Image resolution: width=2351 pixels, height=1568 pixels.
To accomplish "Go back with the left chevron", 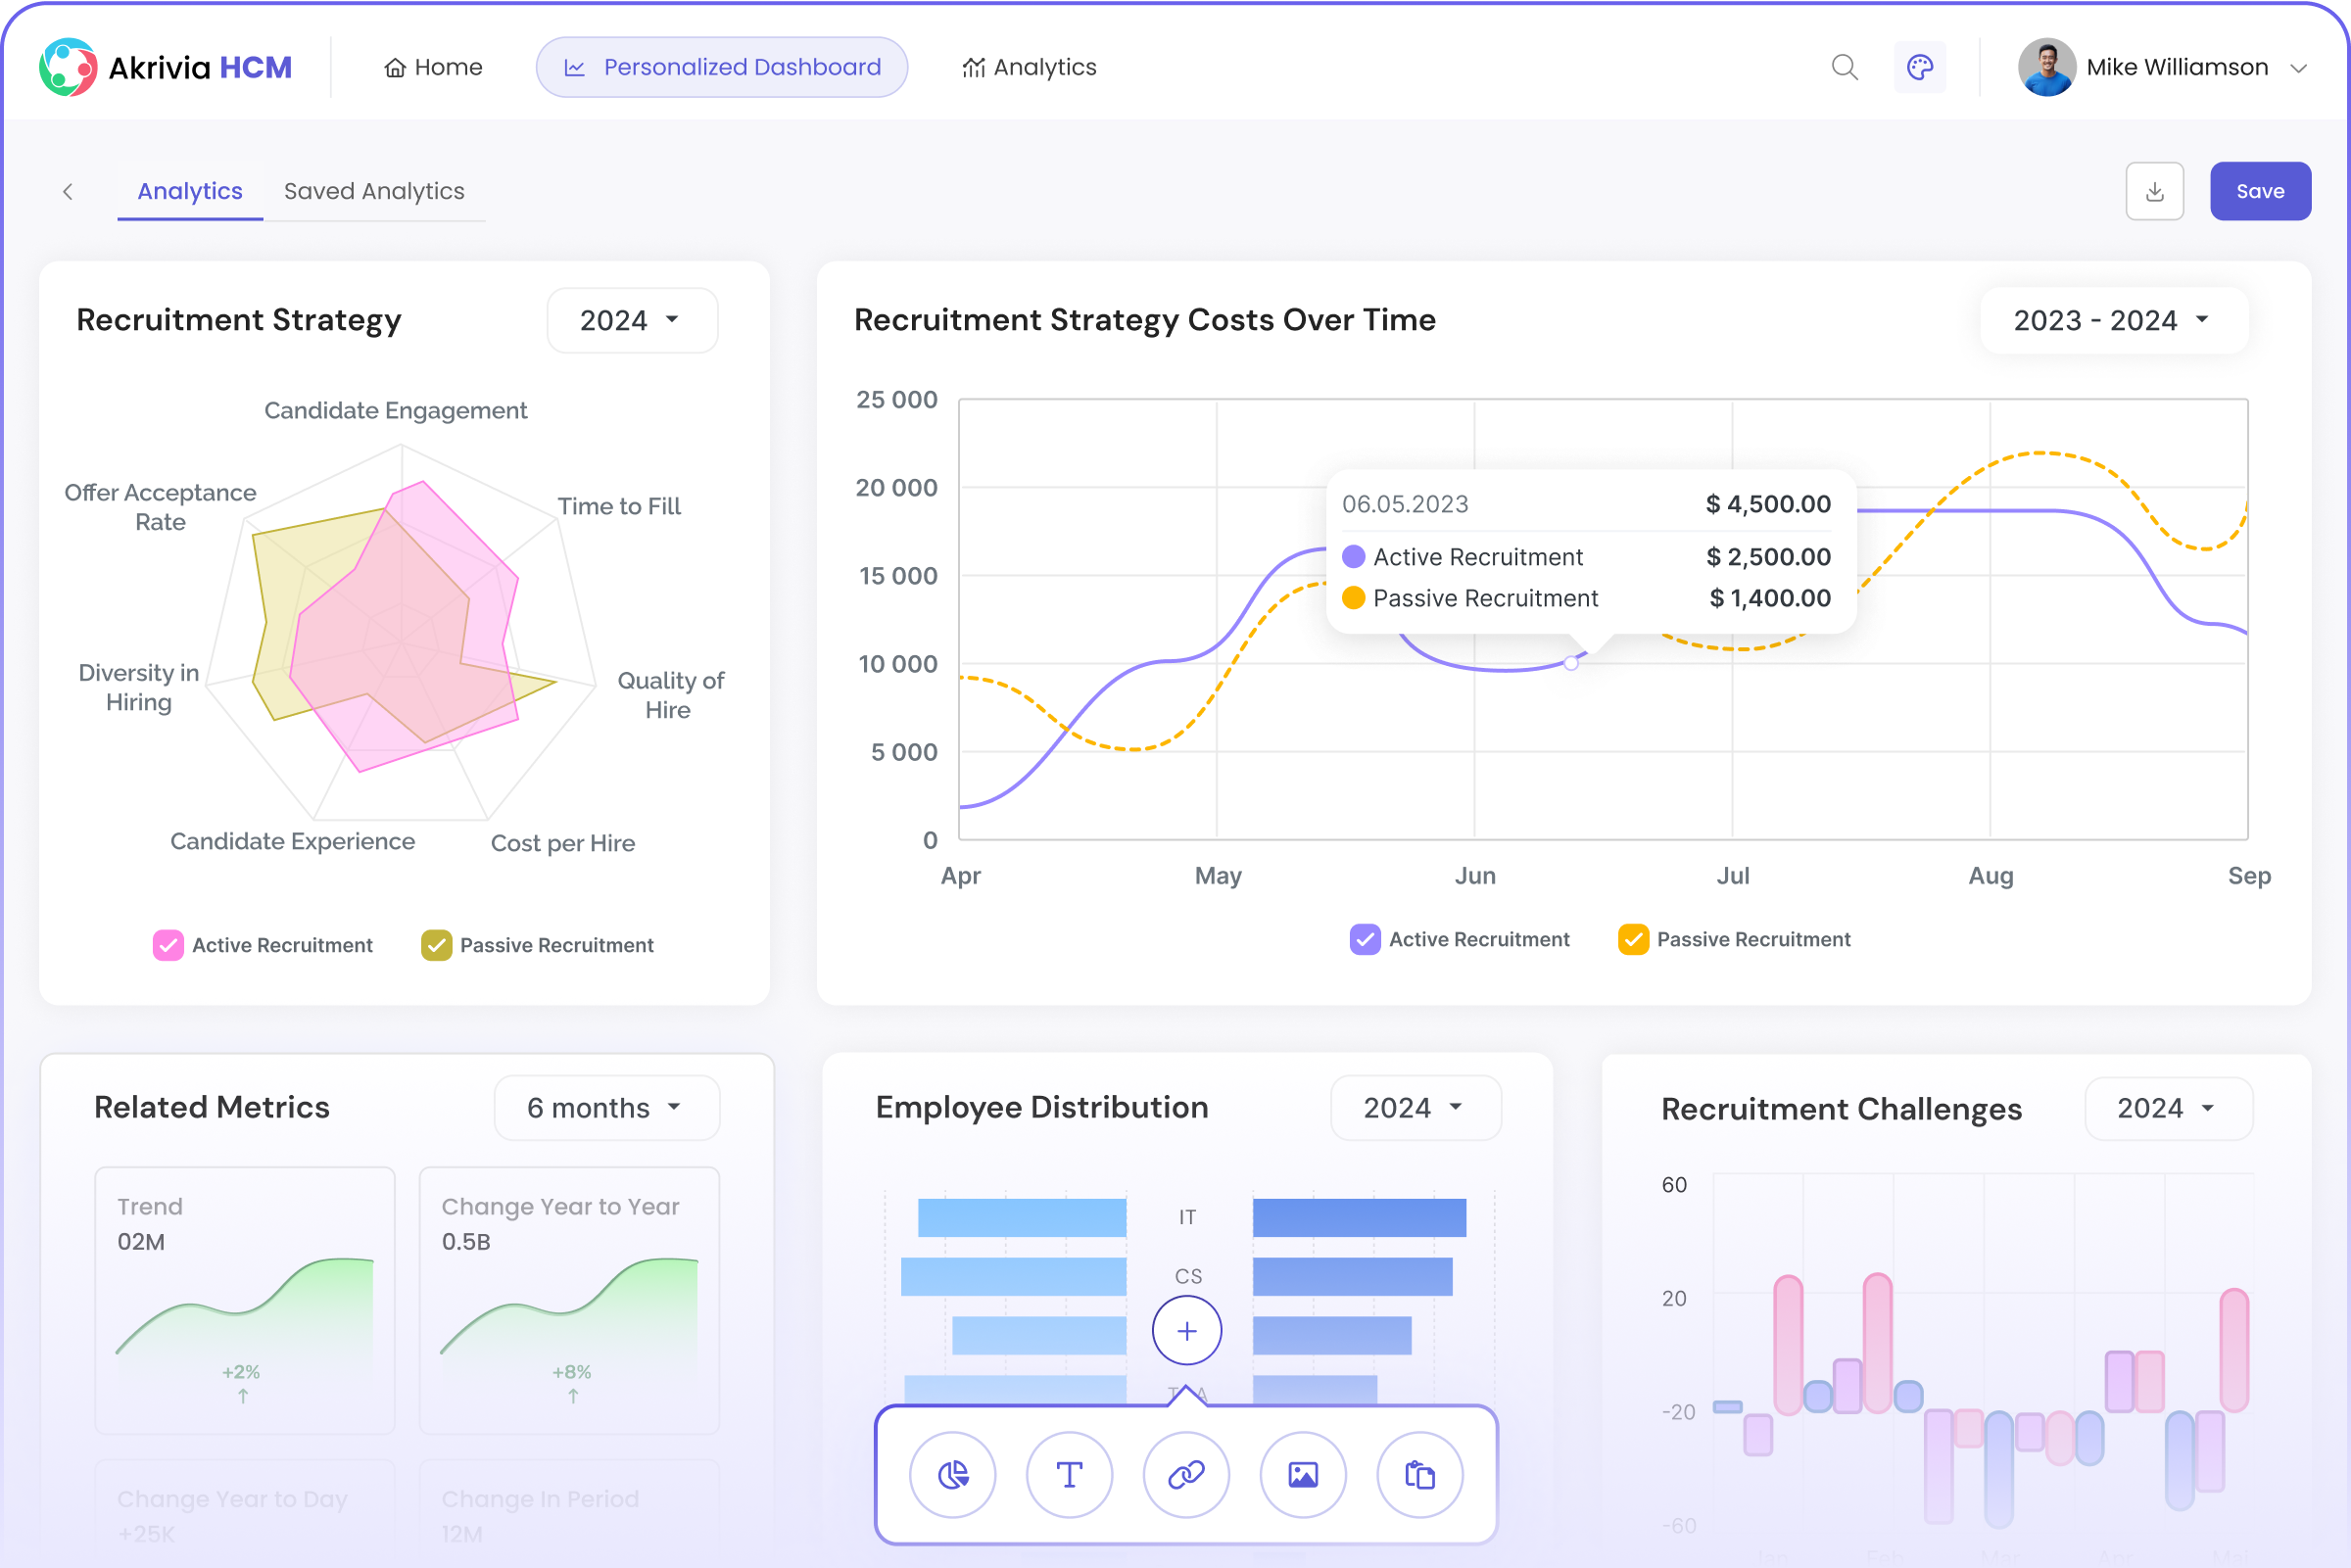I will [68, 191].
